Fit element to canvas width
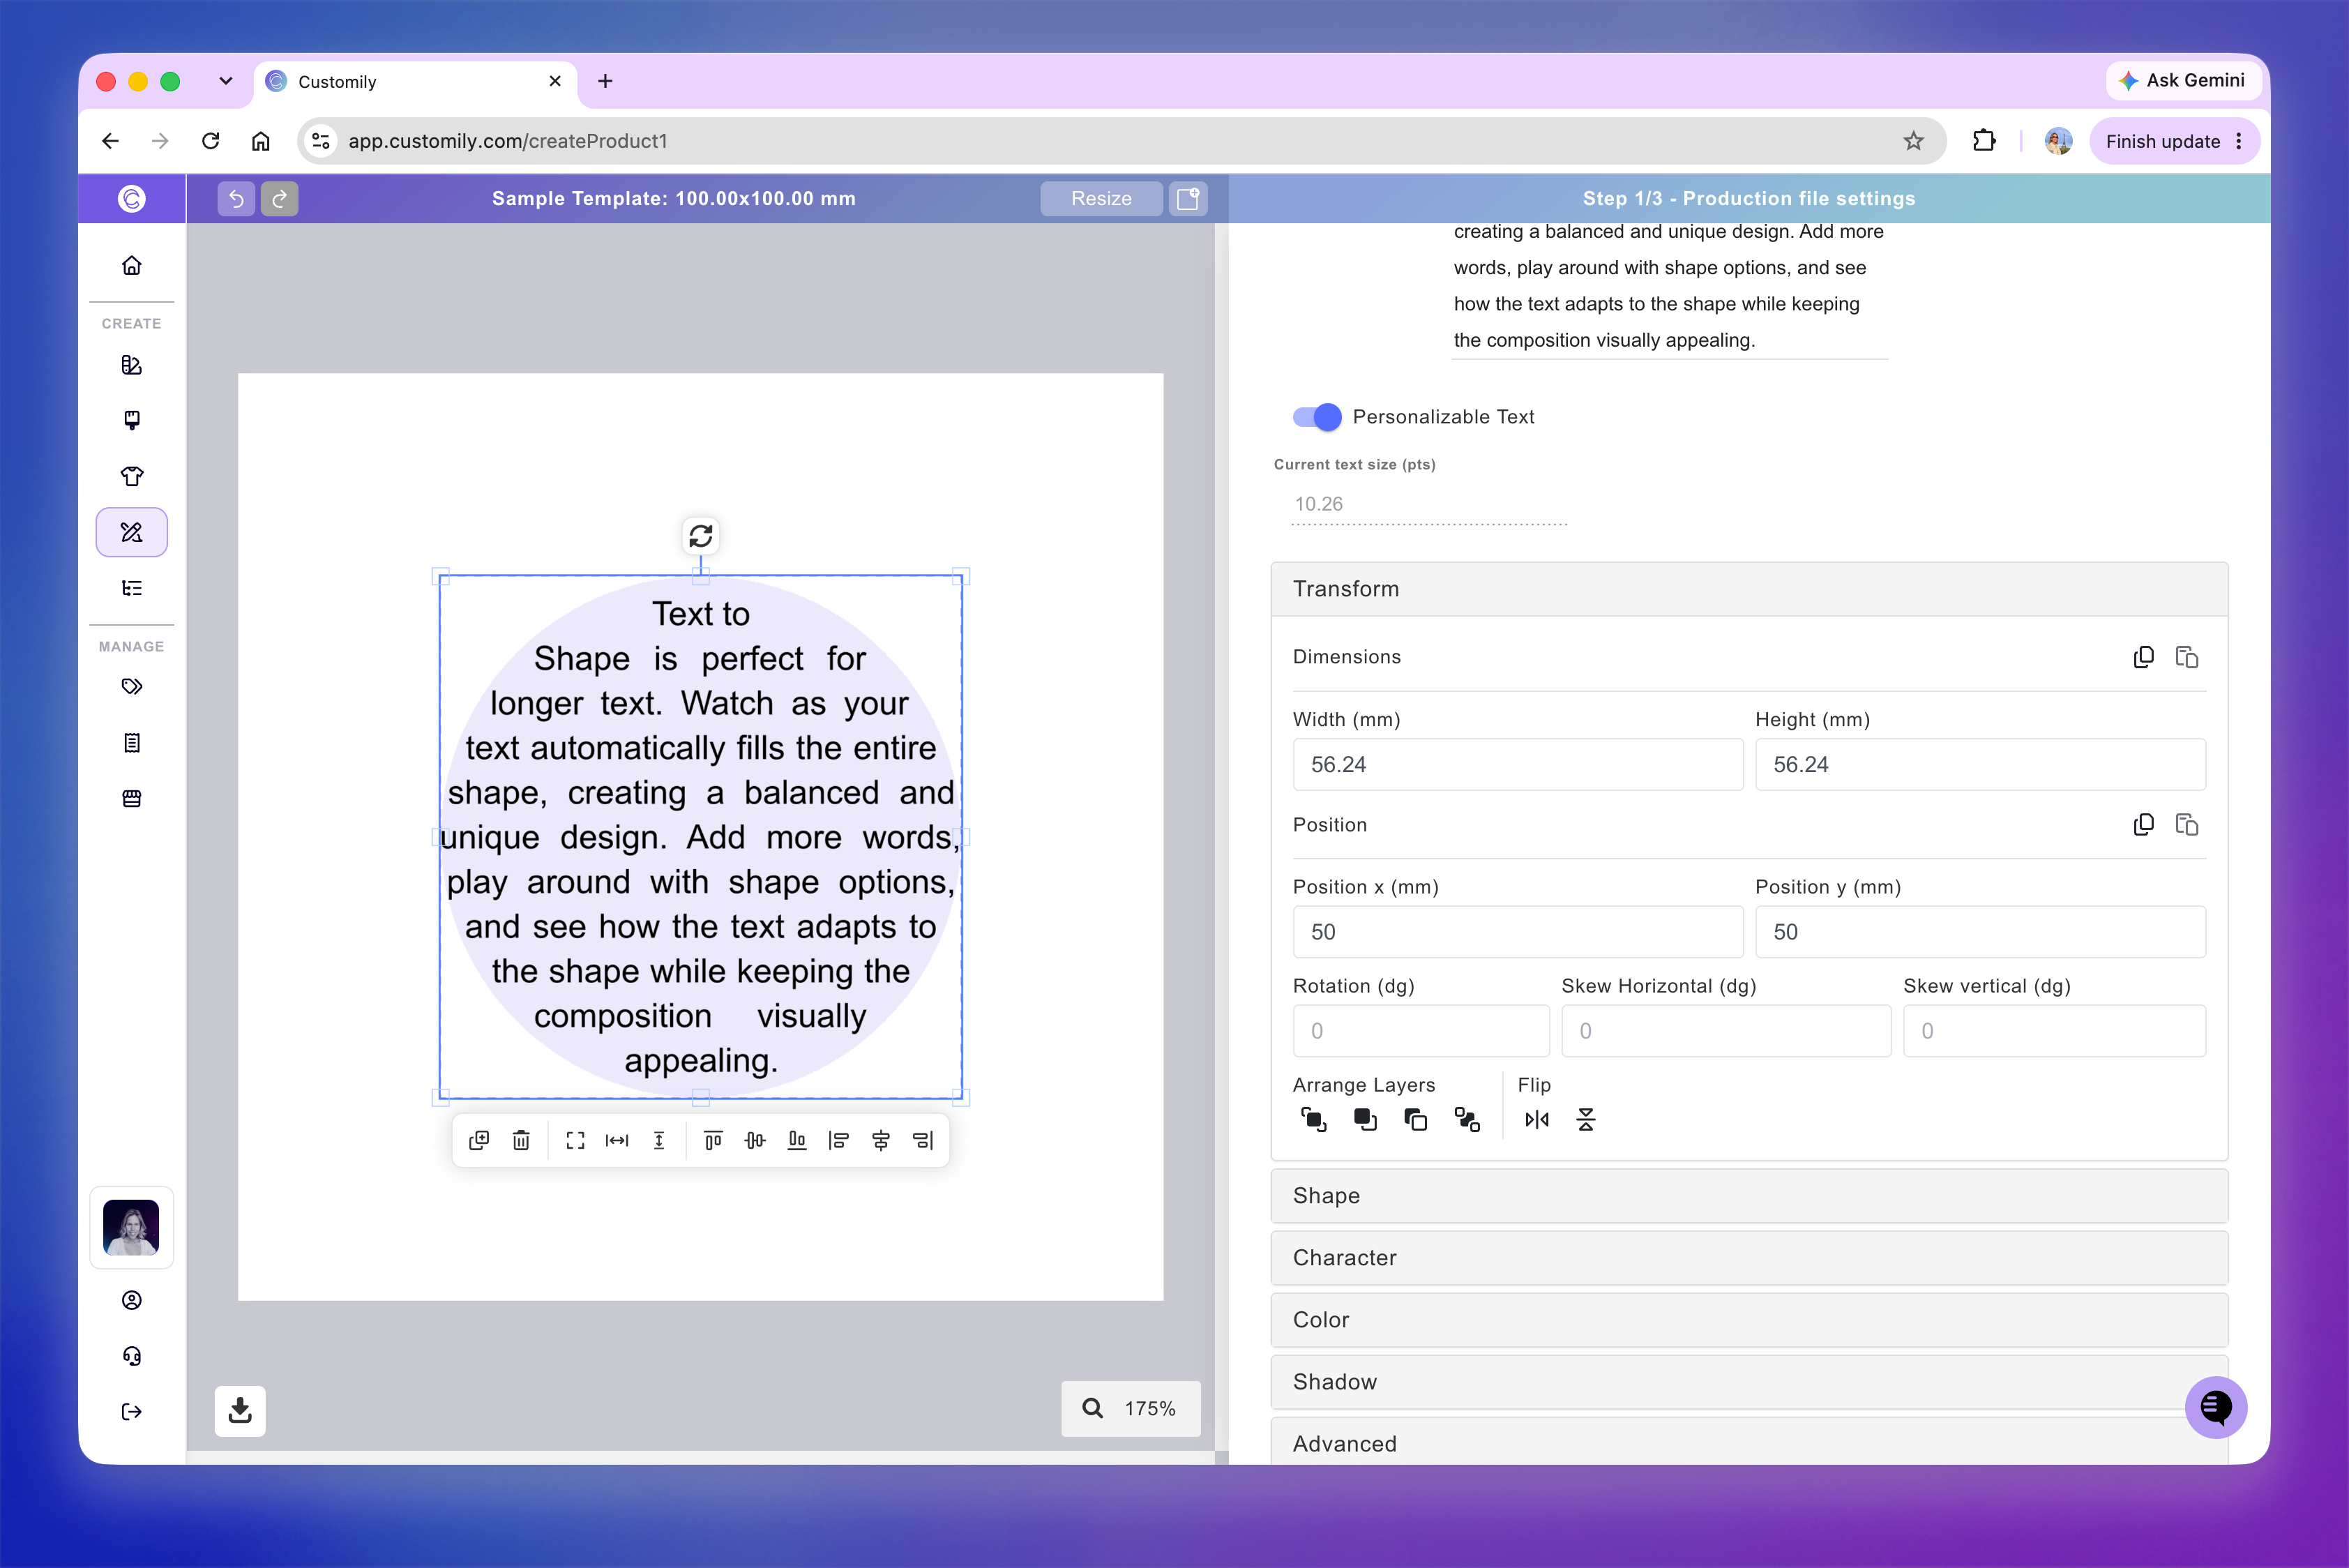This screenshot has height=1568, width=2349. [617, 1140]
